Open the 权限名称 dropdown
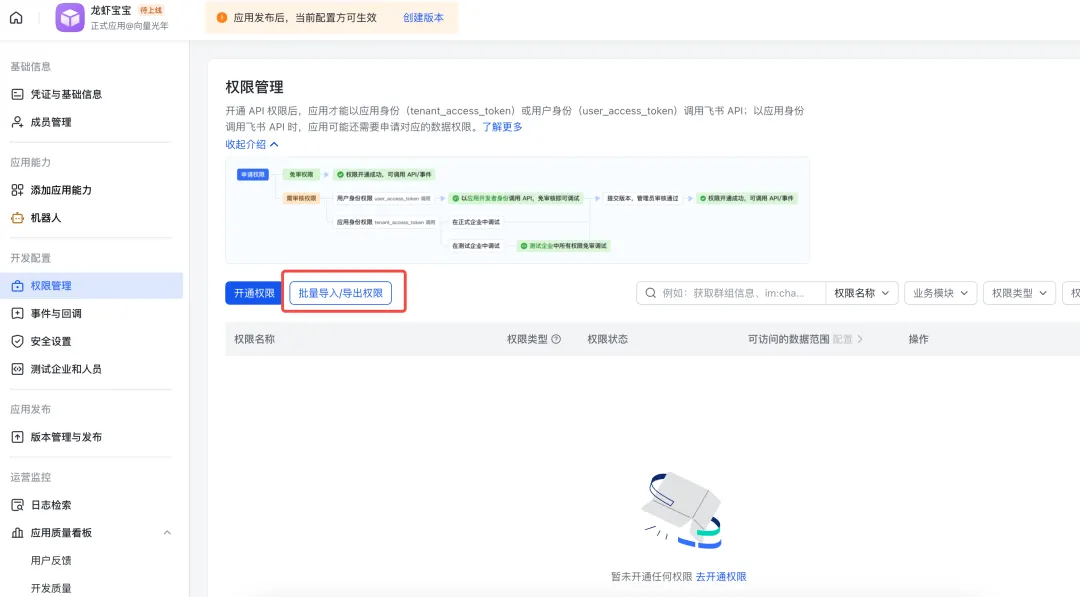 [x=861, y=293]
